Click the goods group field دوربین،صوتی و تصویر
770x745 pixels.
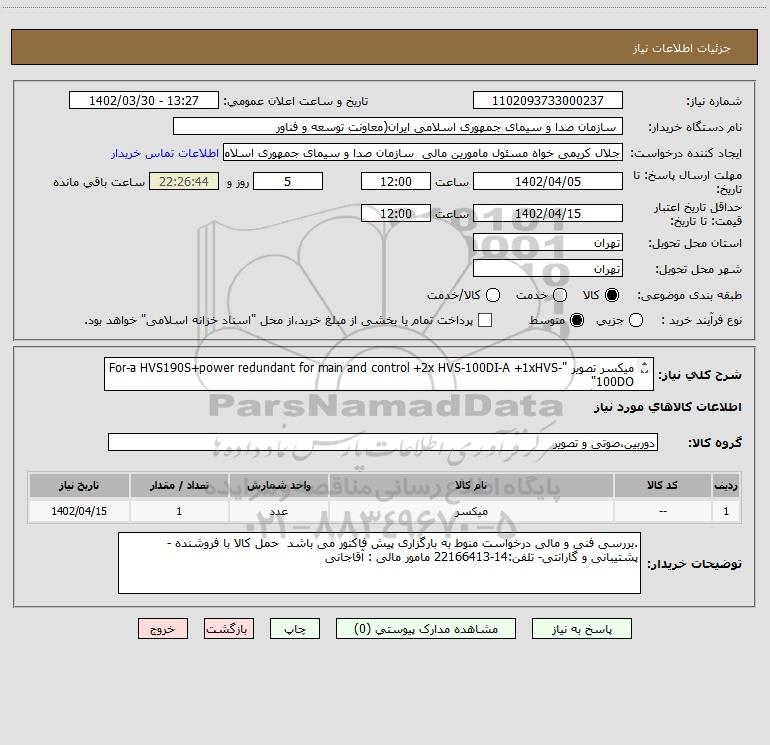point(383,442)
